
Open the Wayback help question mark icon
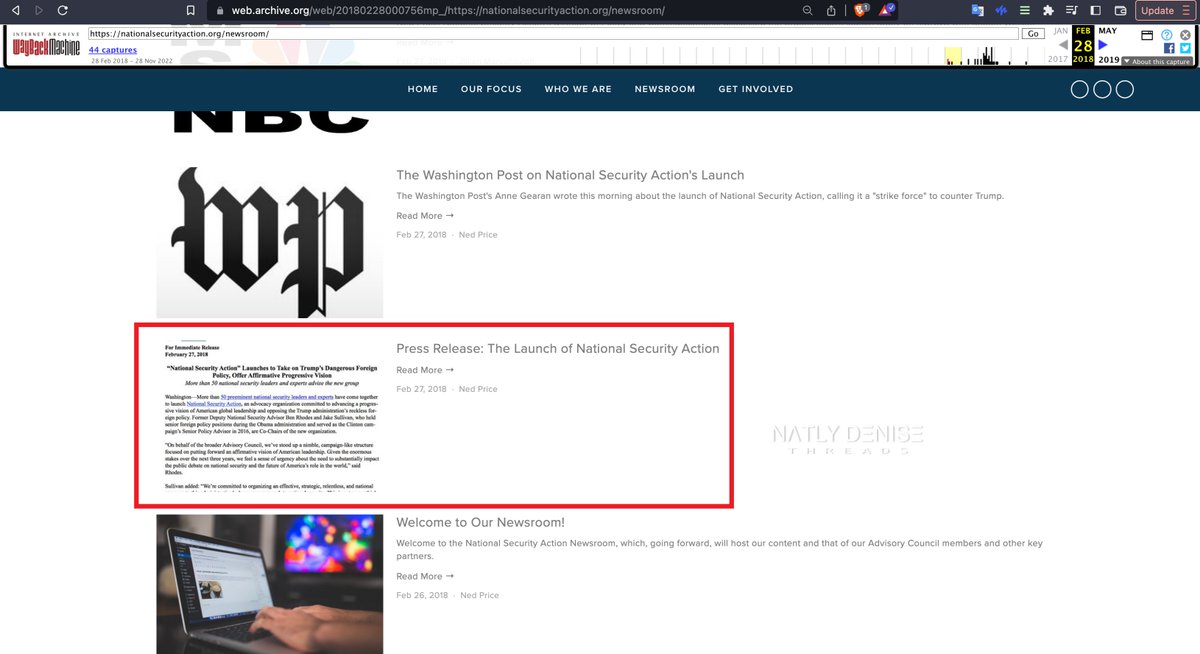coord(1166,34)
